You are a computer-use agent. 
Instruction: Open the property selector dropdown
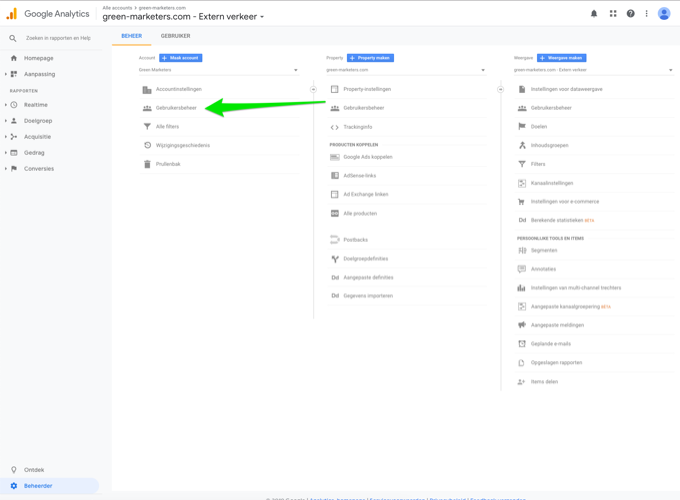click(x=405, y=70)
